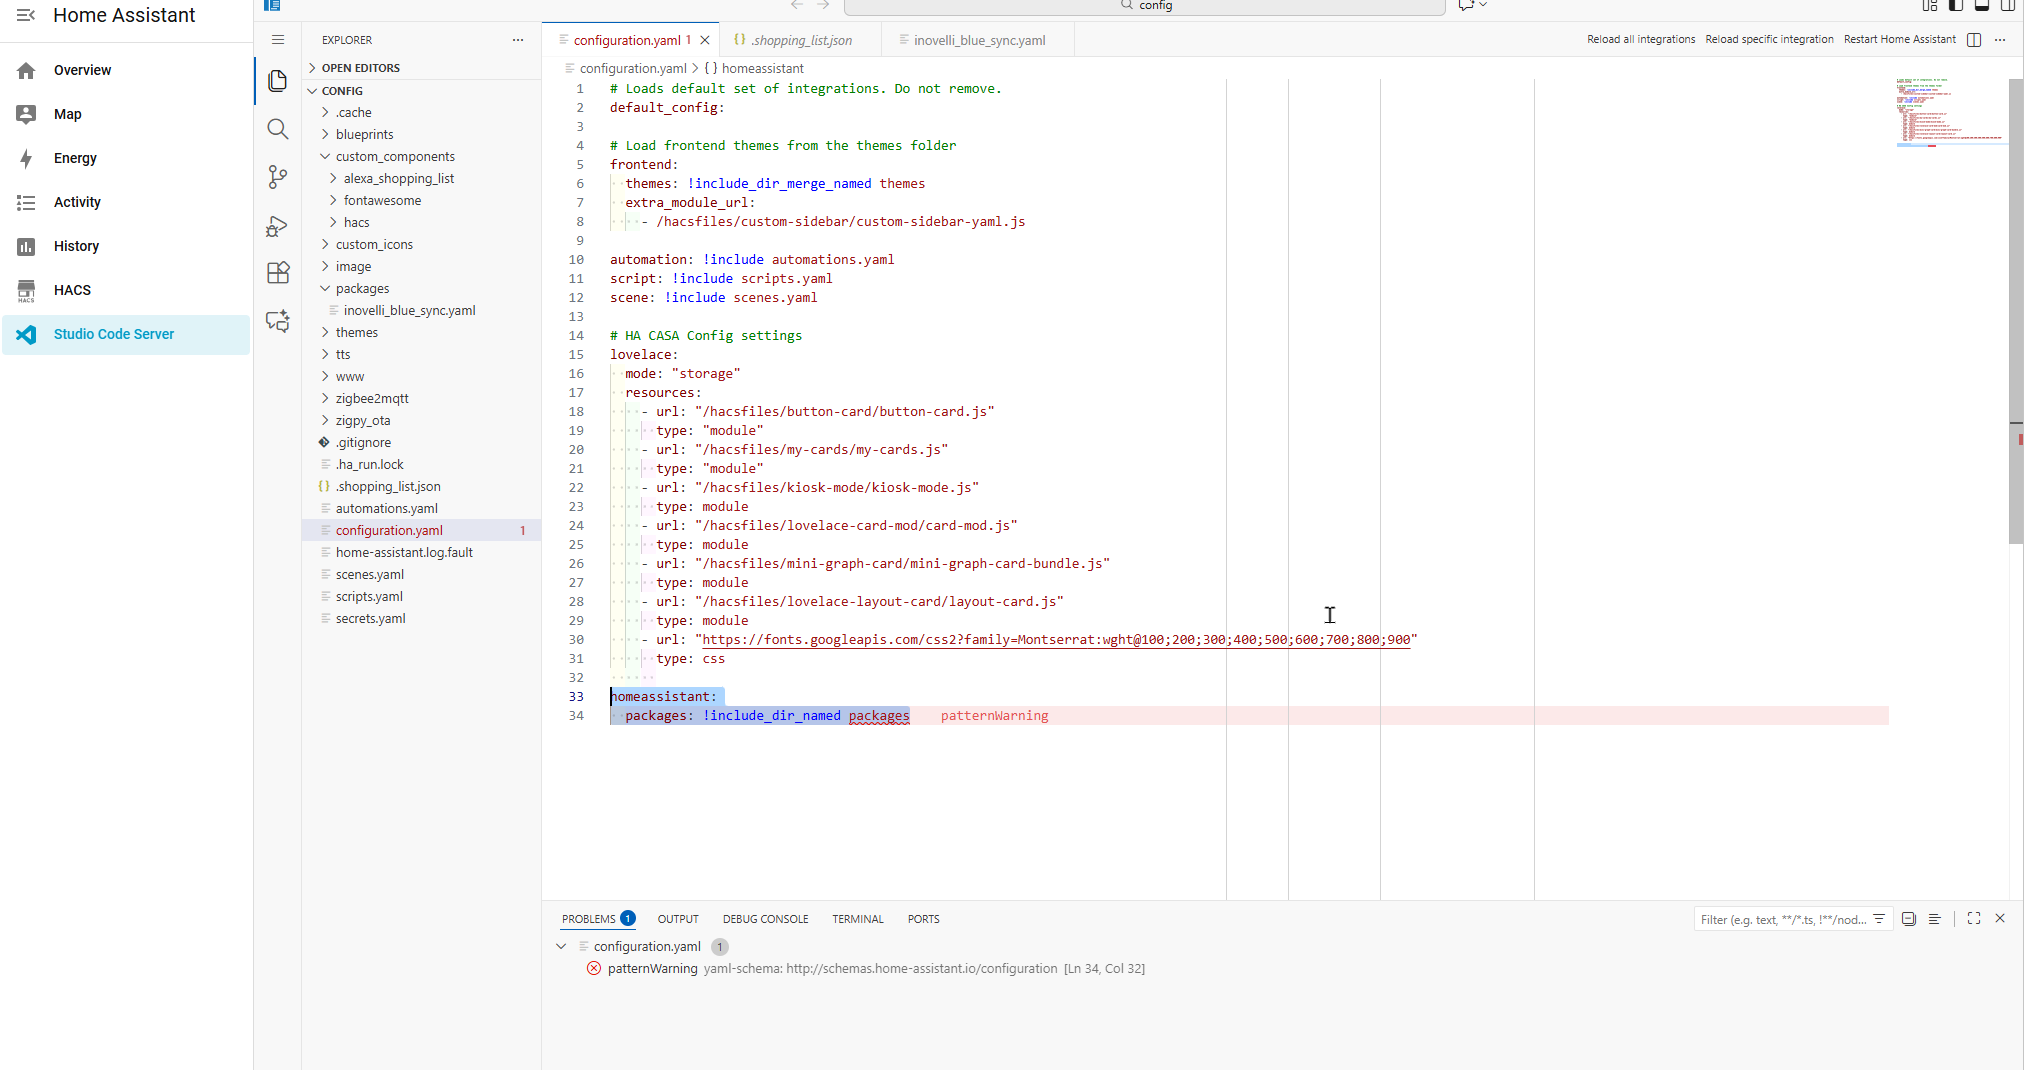Customize editor layout from title bar
Image resolution: width=2024 pixels, height=1070 pixels.
tap(1930, 5)
